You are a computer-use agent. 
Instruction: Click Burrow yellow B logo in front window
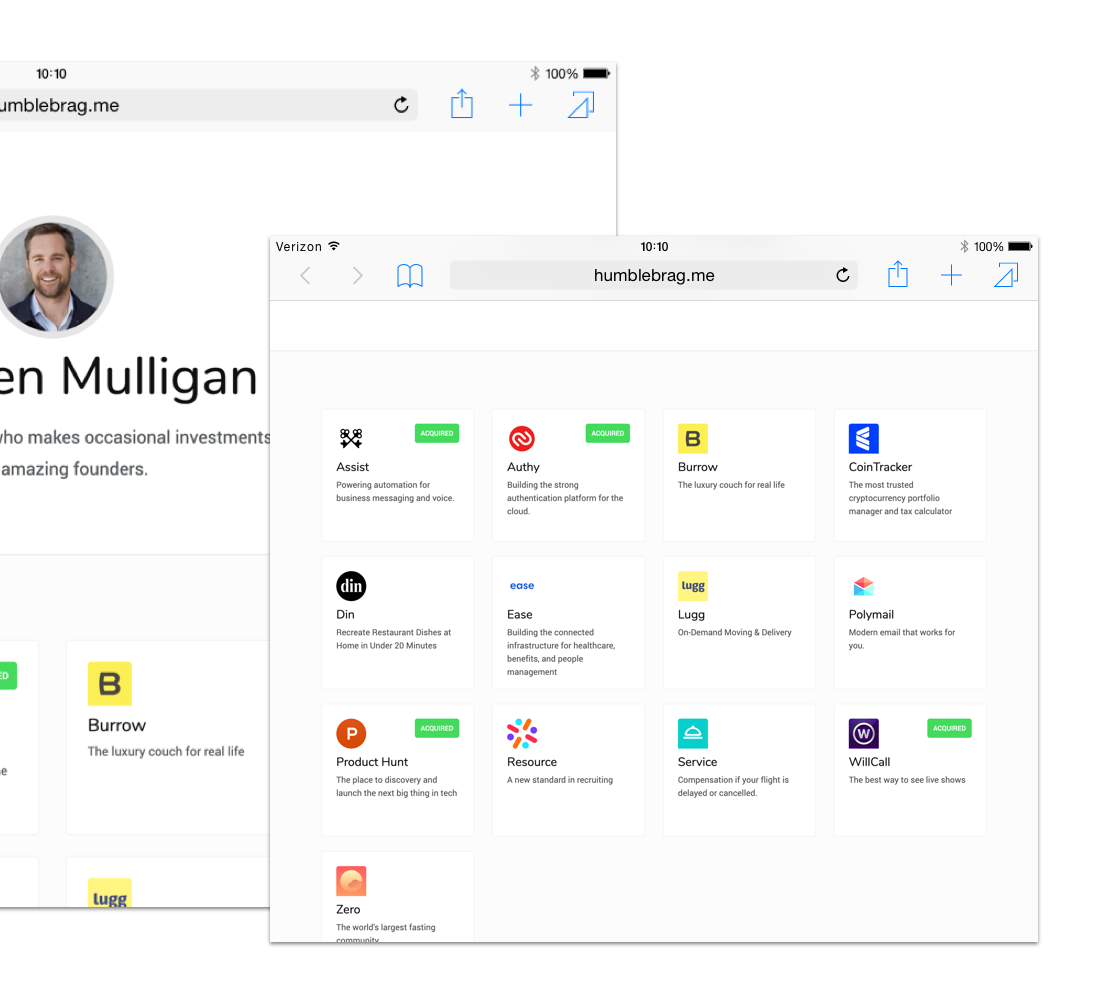(692, 439)
